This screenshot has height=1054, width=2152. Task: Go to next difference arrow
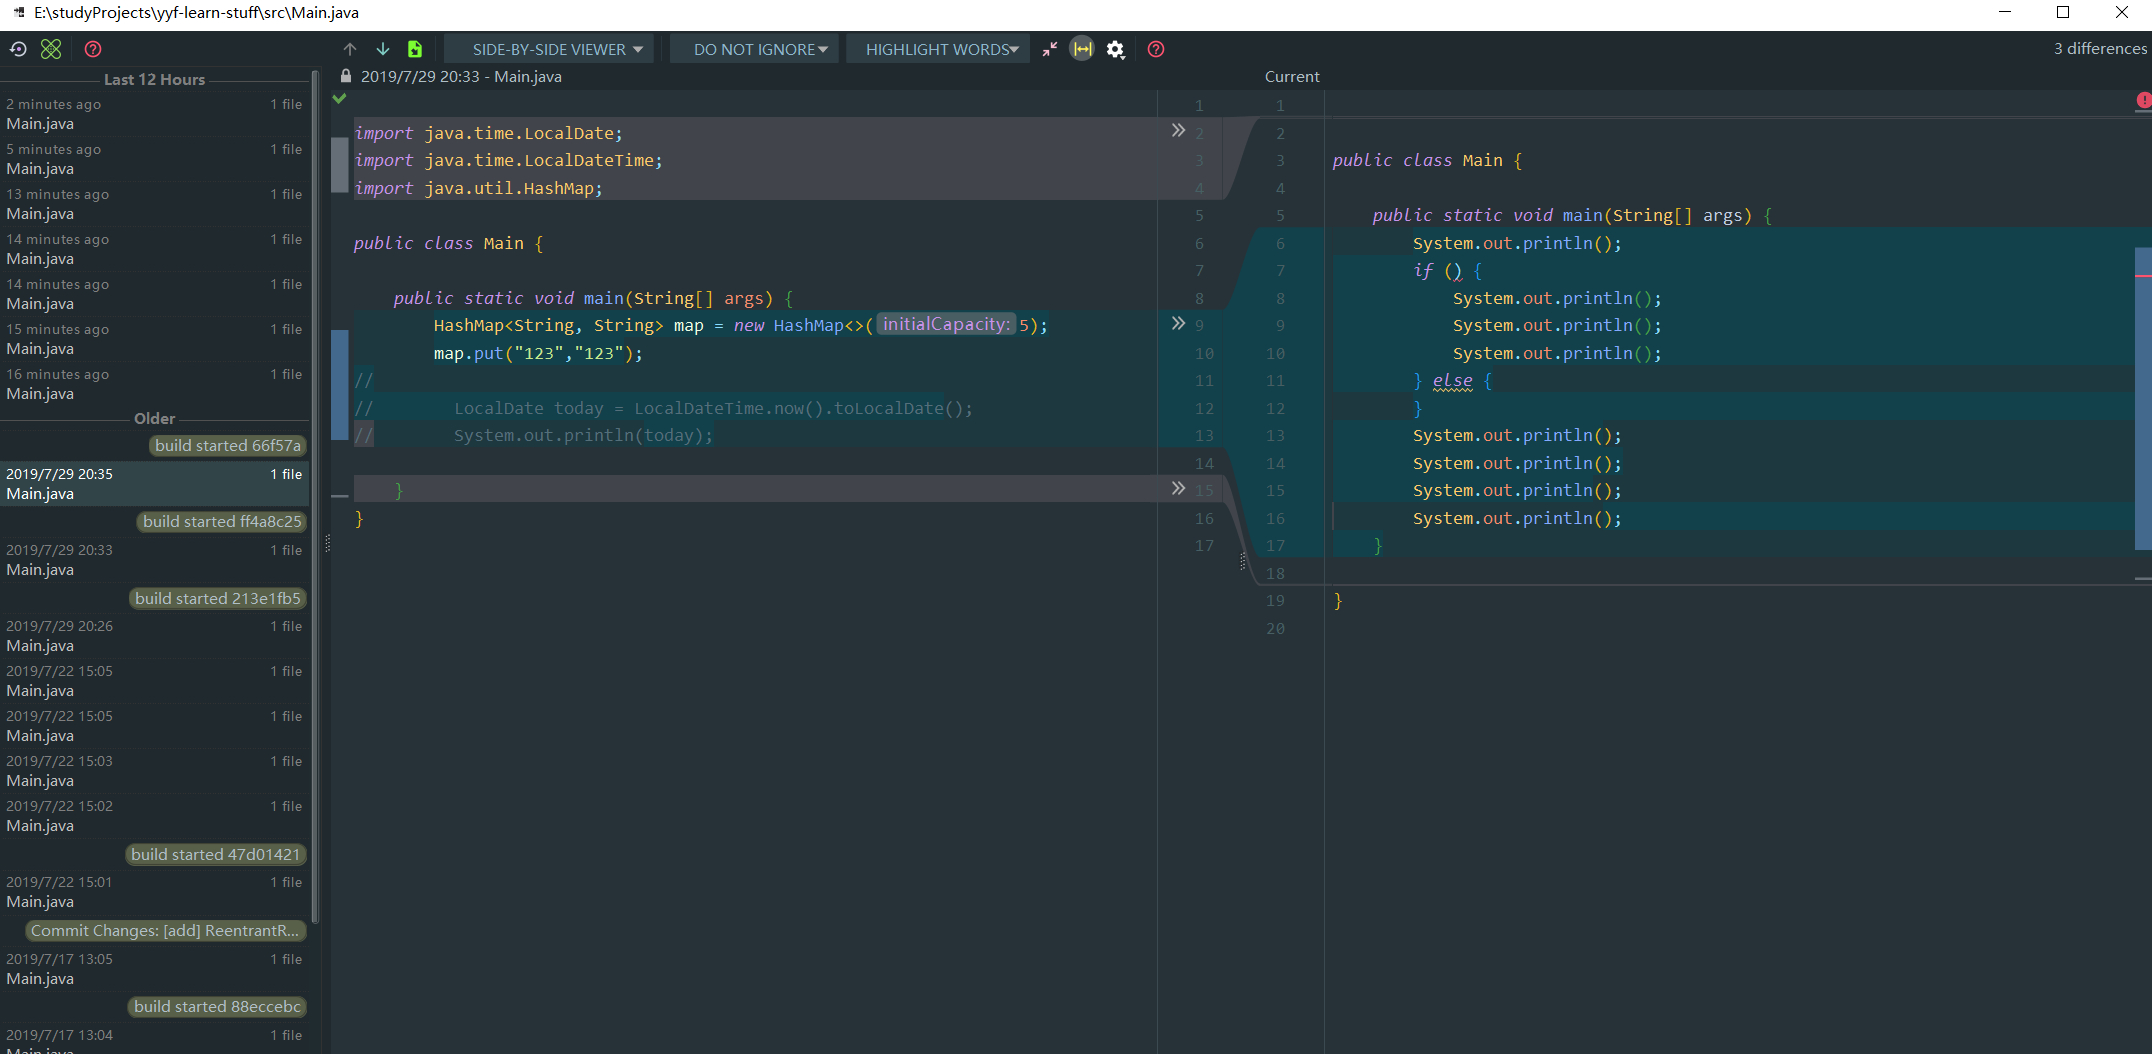(383, 49)
